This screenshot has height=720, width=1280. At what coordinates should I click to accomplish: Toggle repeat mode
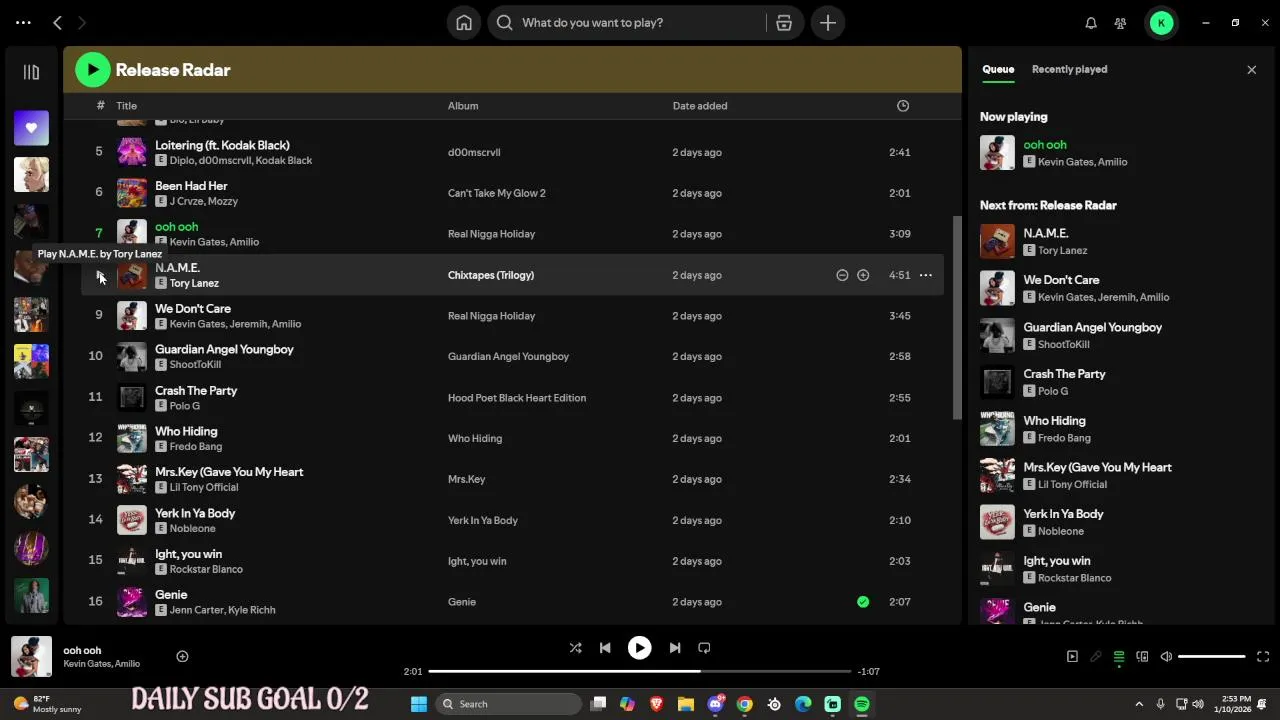[x=704, y=648]
